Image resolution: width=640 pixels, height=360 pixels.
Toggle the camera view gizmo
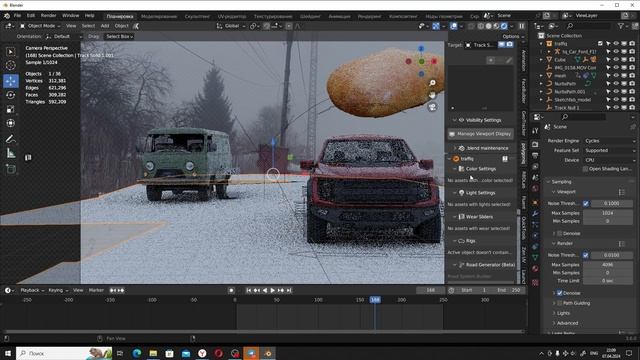coord(432,107)
